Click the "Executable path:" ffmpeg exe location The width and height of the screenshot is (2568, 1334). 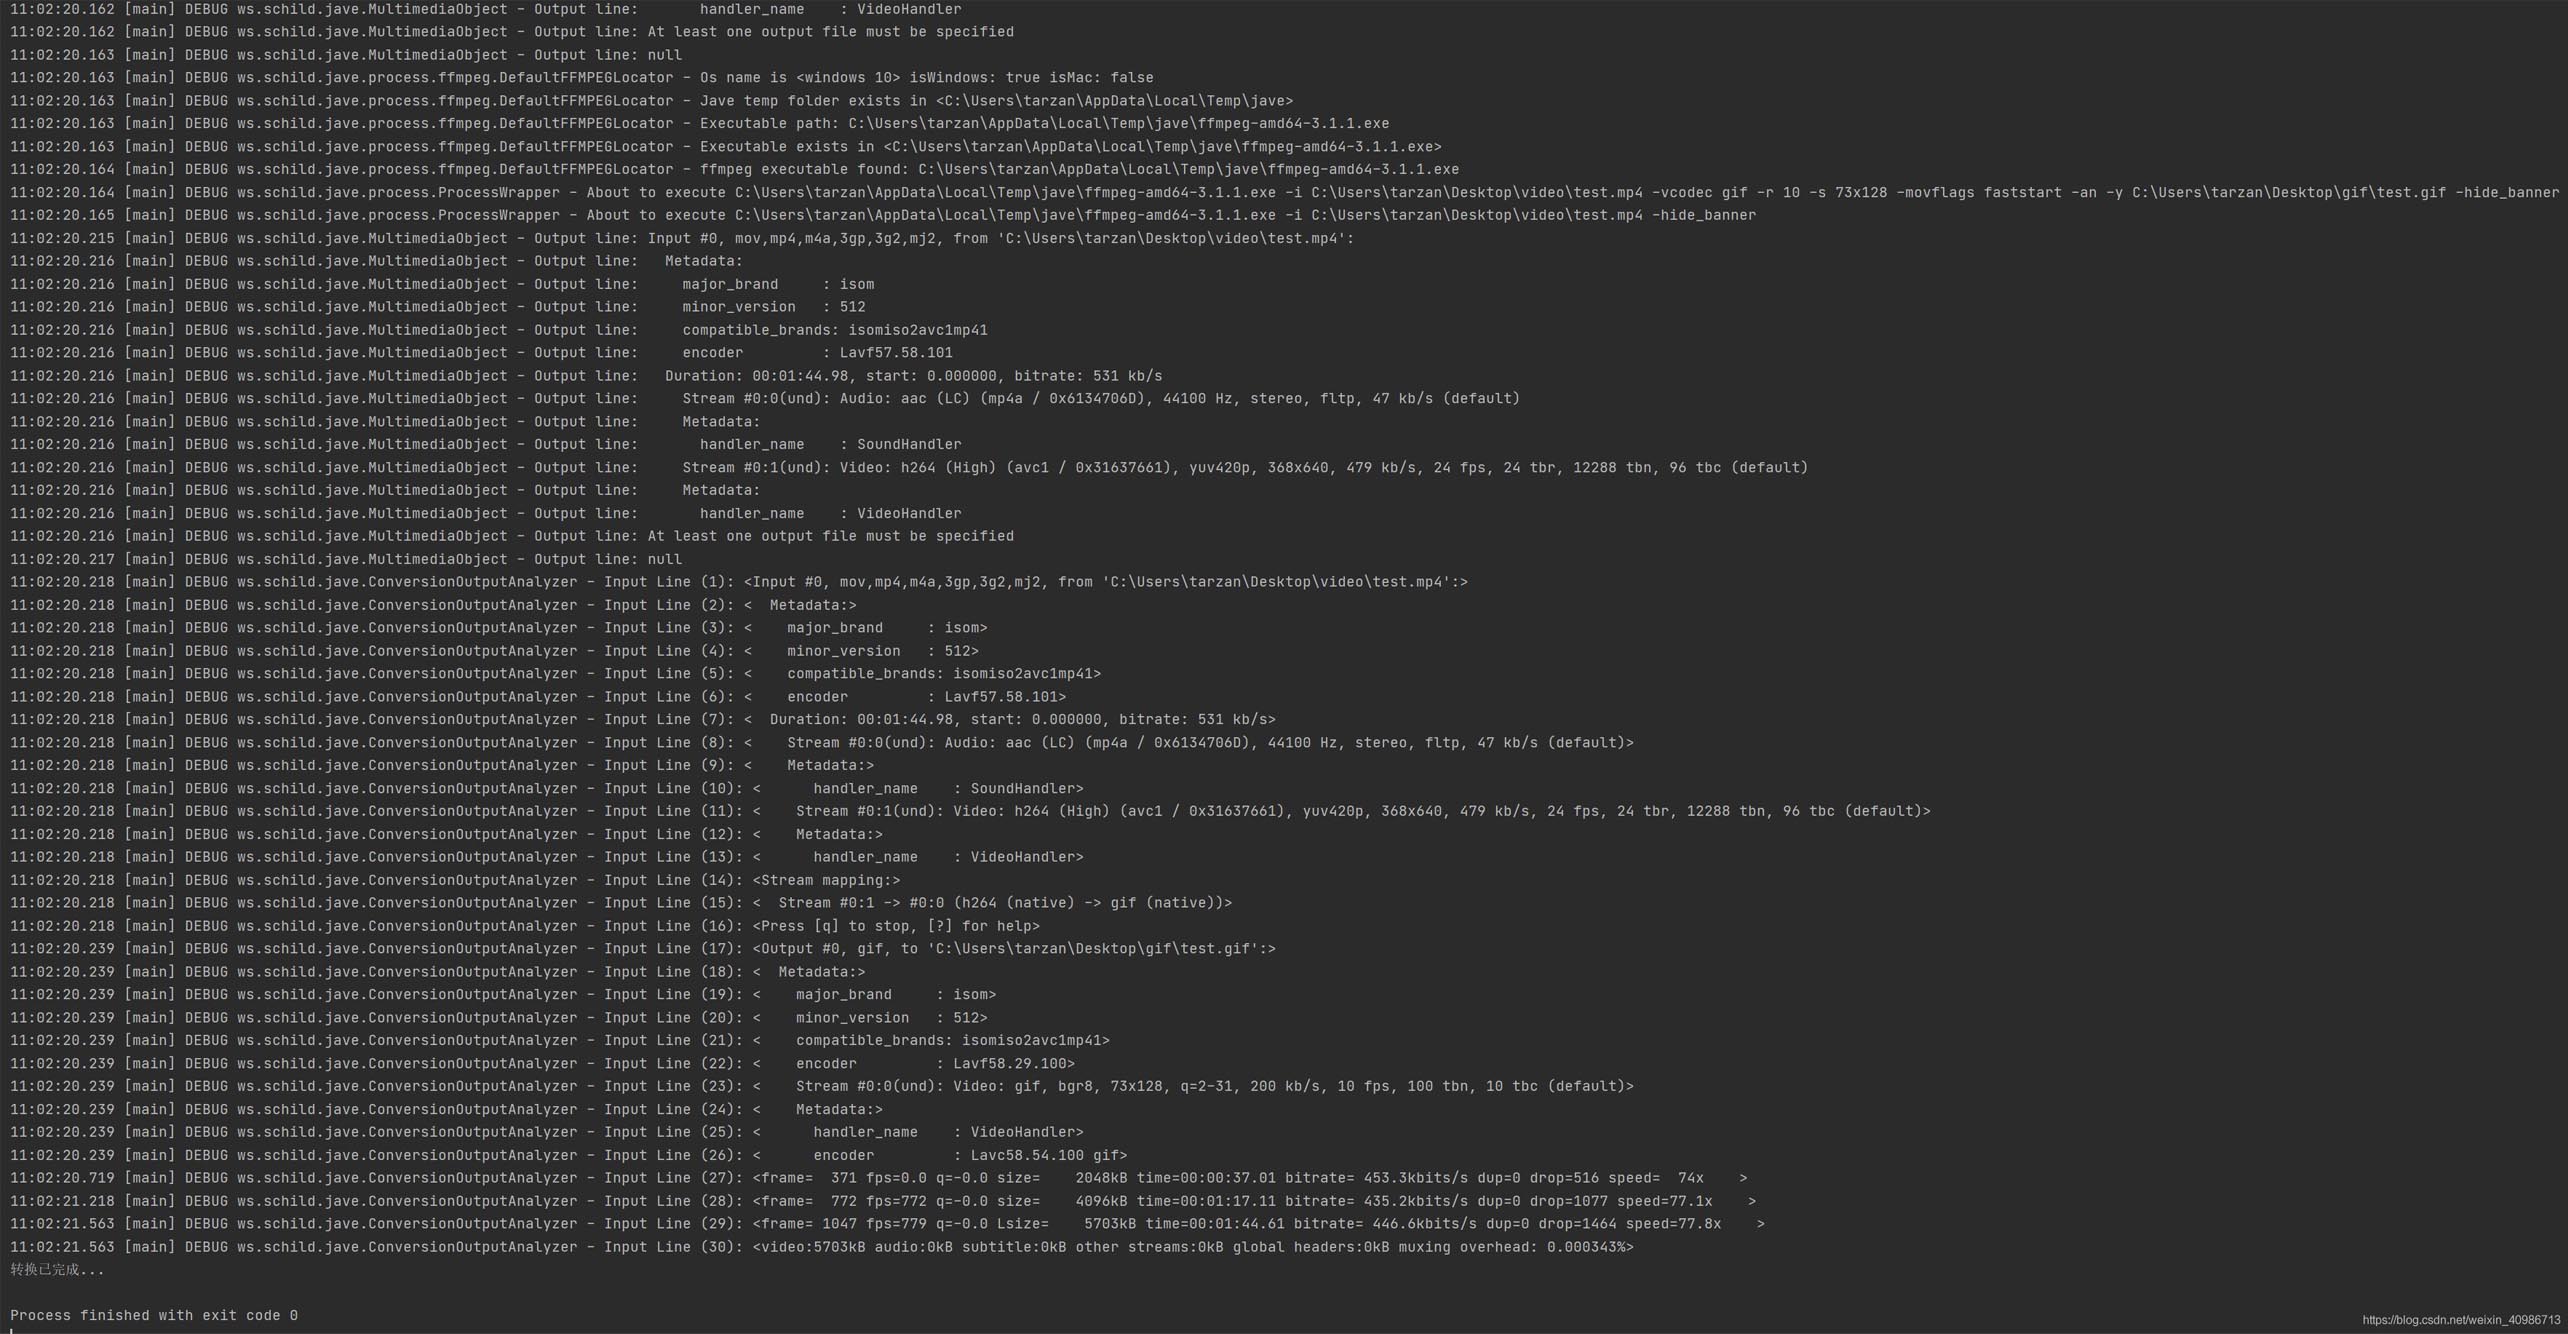click(x=1118, y=124)
